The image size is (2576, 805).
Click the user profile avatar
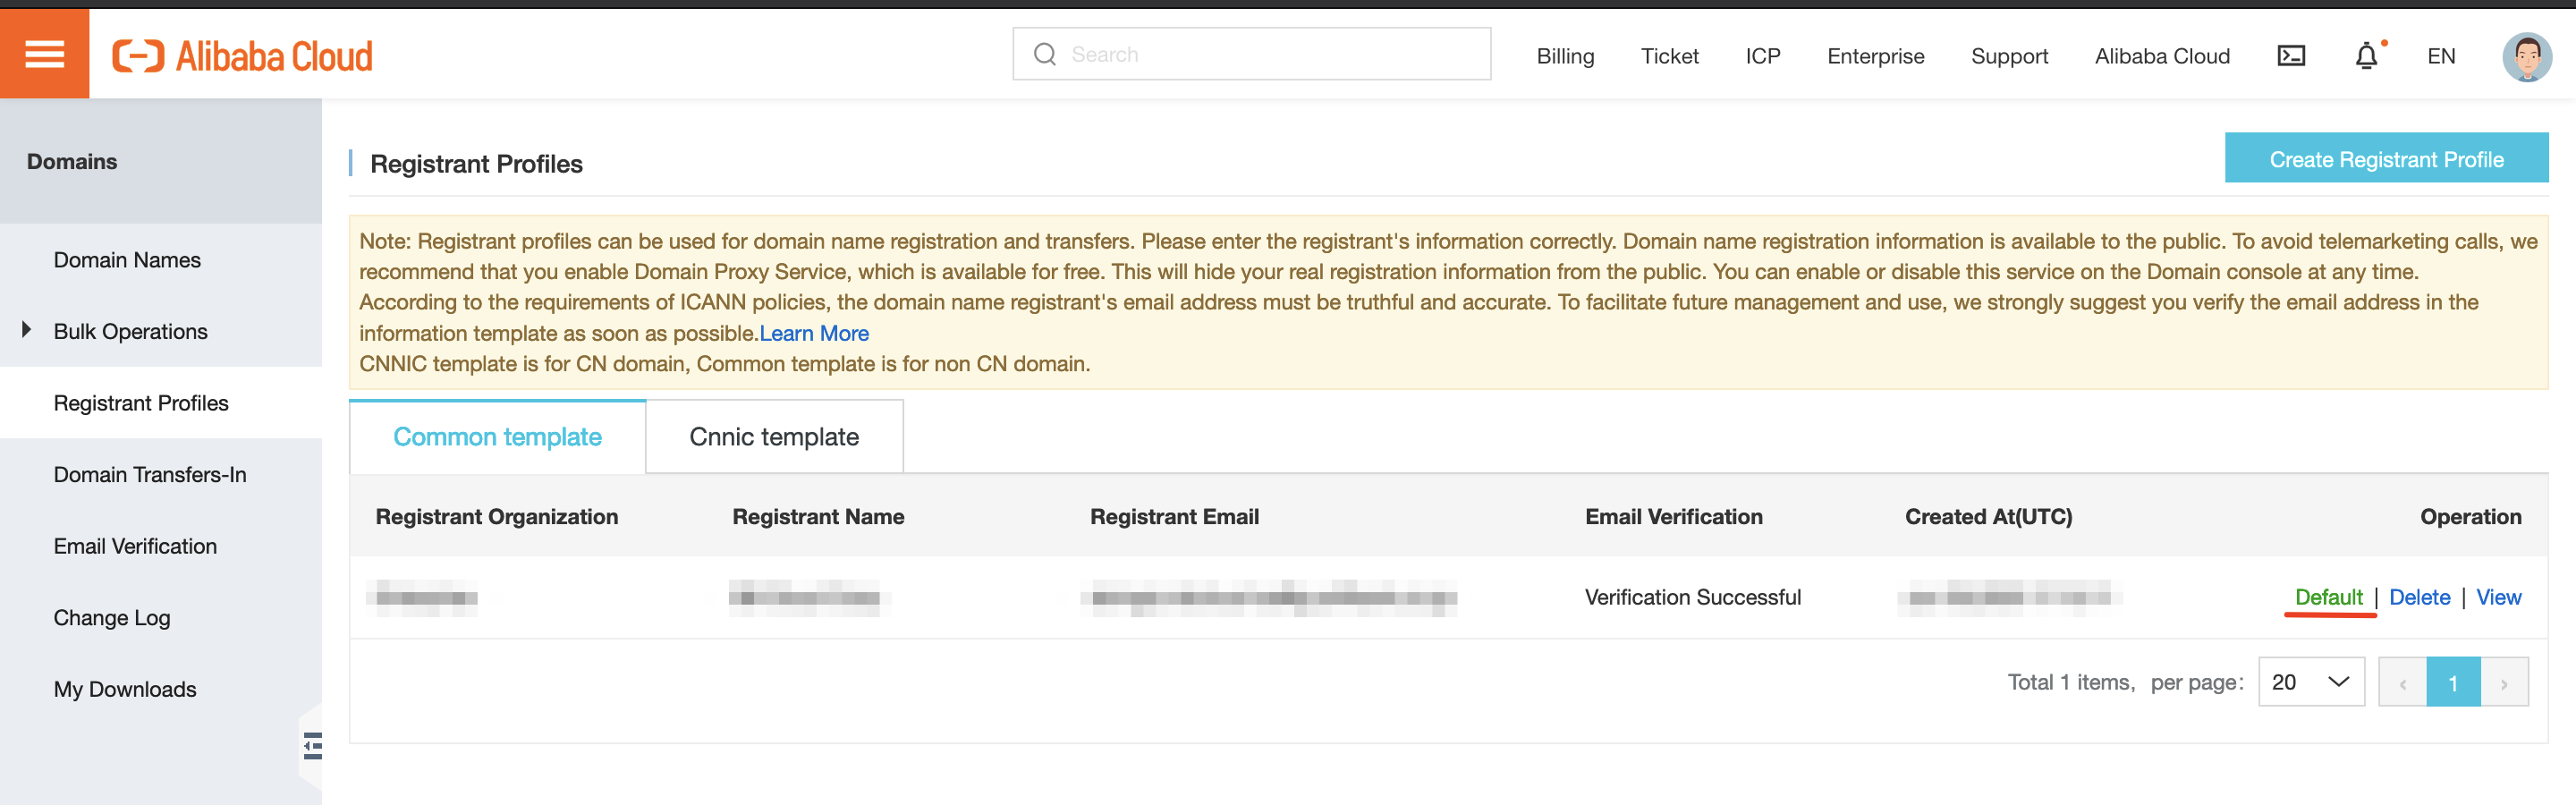pos(2526,57)
